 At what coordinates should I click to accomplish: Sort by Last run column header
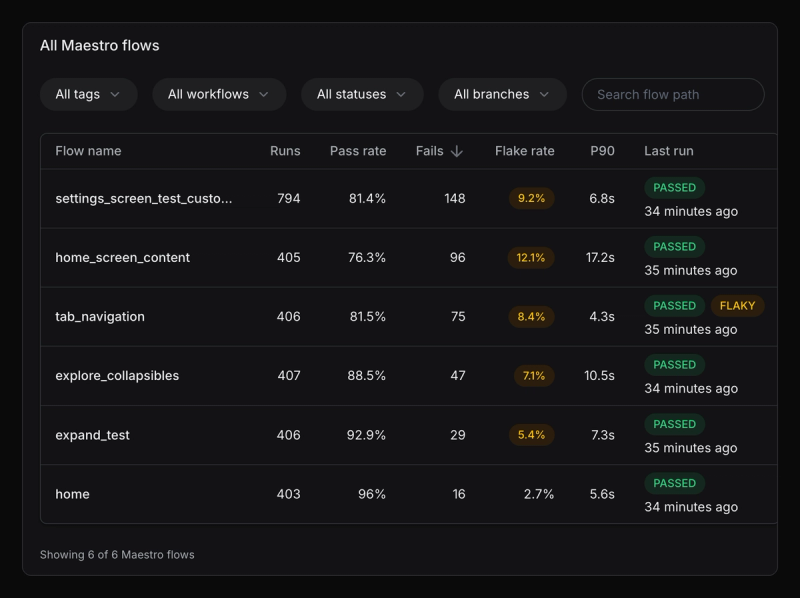click(x=669, y=151)
